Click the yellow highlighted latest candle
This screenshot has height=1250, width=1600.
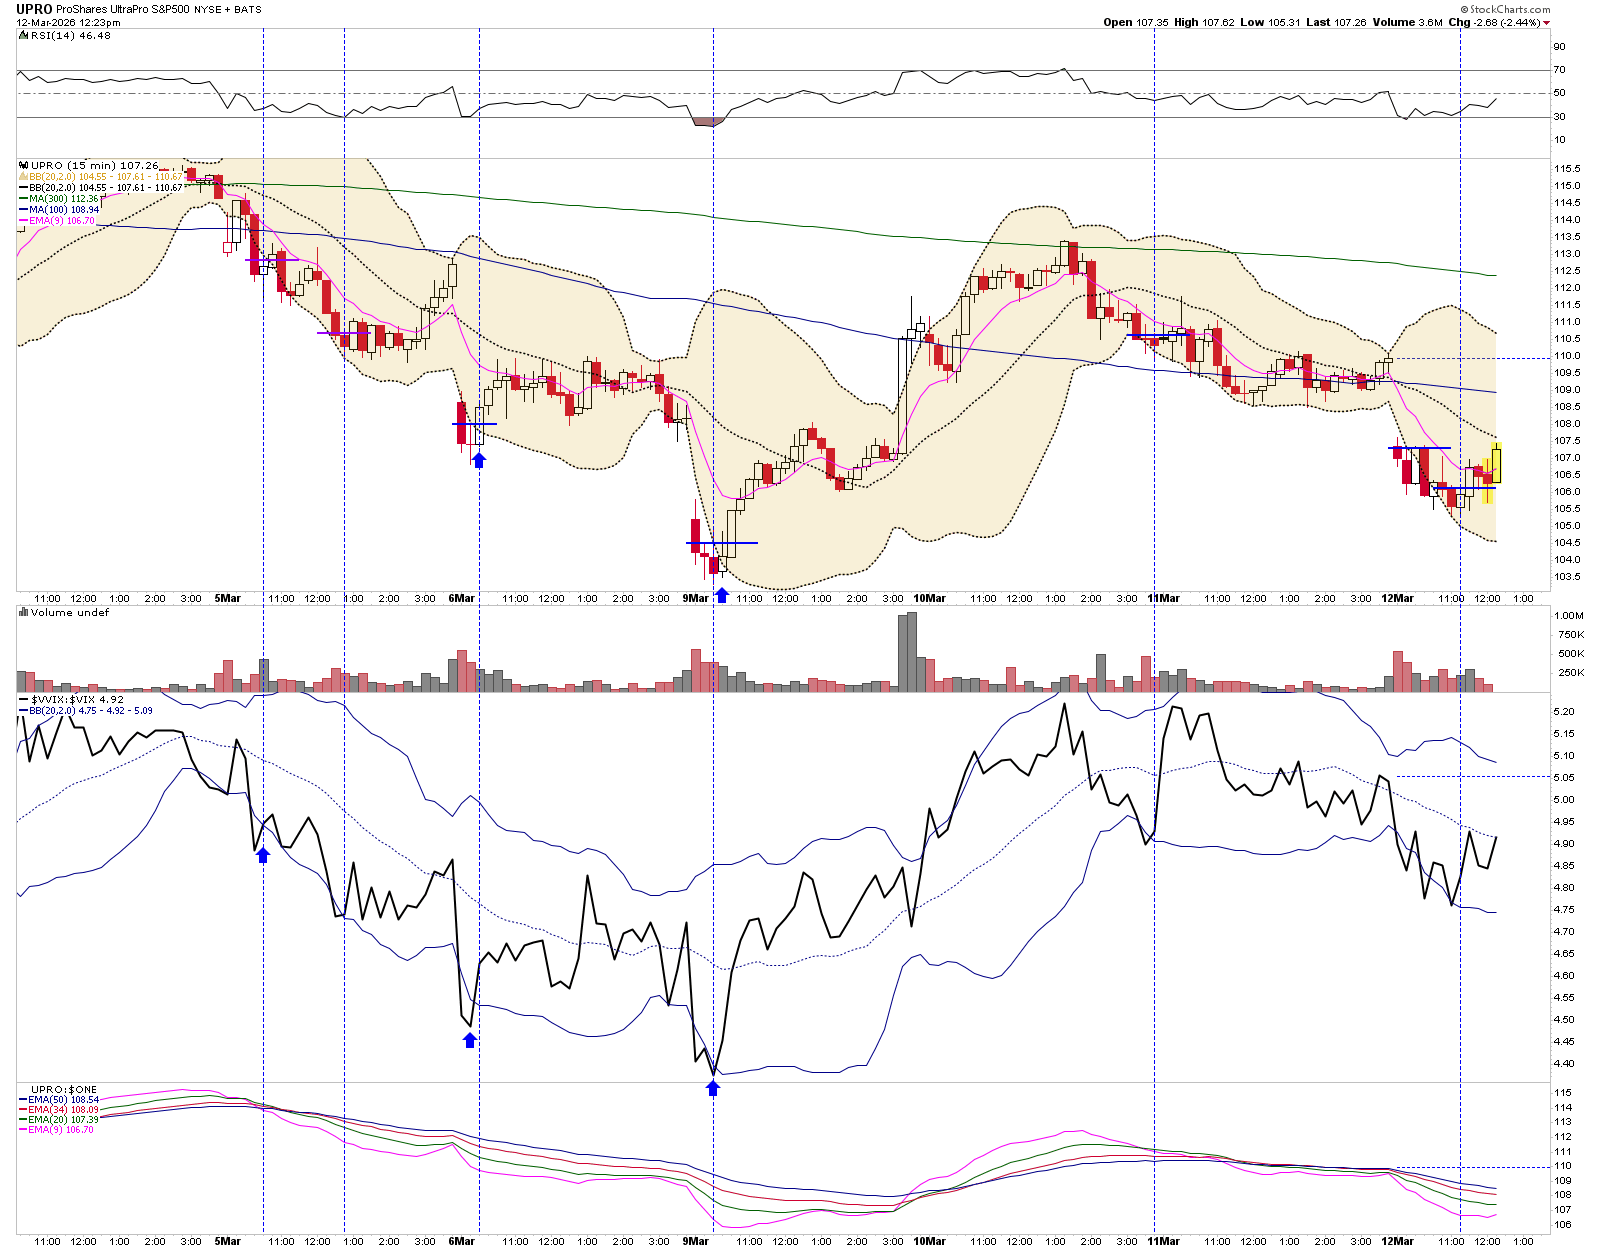[1496, 464]
